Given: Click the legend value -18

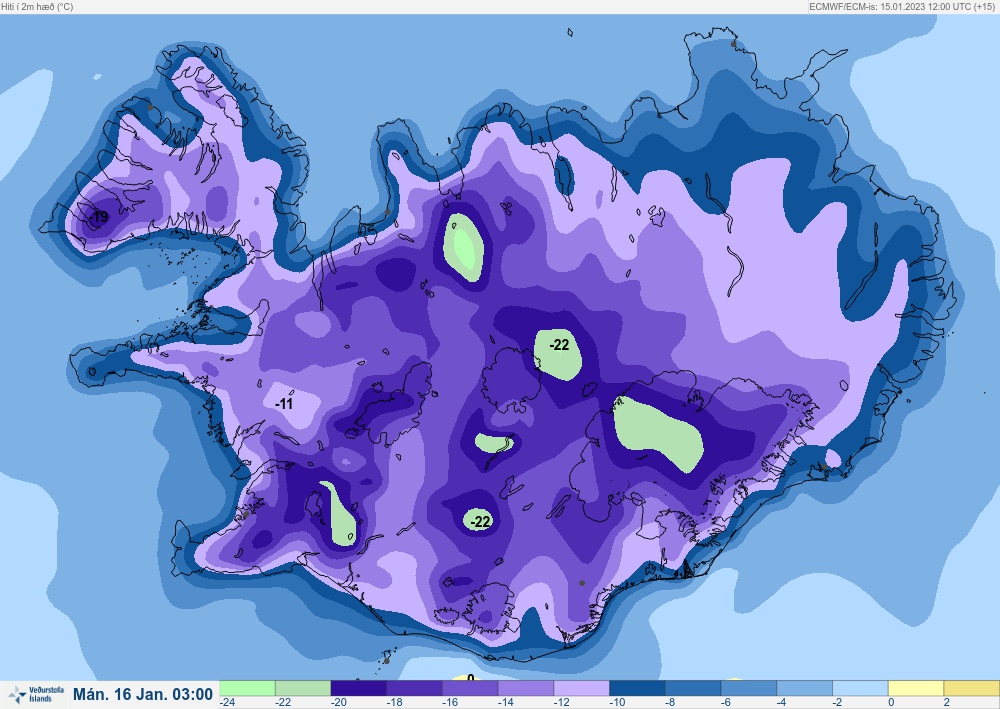Looking at the screenshot, I should click(395, 702).
